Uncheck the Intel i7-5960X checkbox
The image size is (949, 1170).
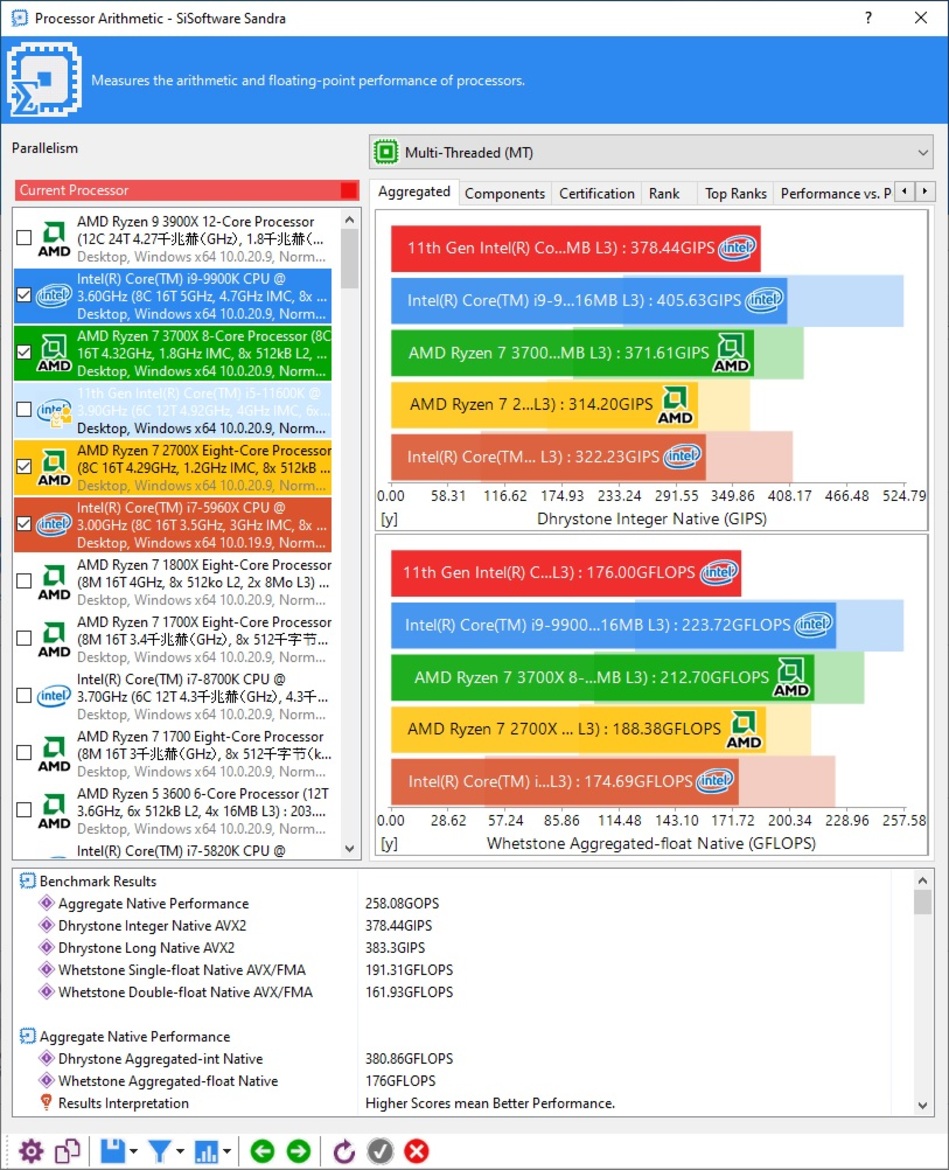pos(24,524)
